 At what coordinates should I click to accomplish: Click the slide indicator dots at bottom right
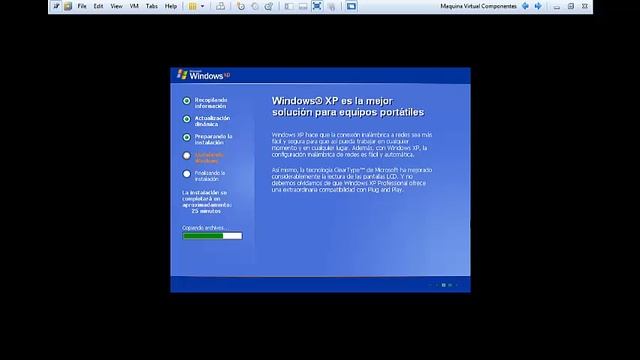click(x=444, y=285)
